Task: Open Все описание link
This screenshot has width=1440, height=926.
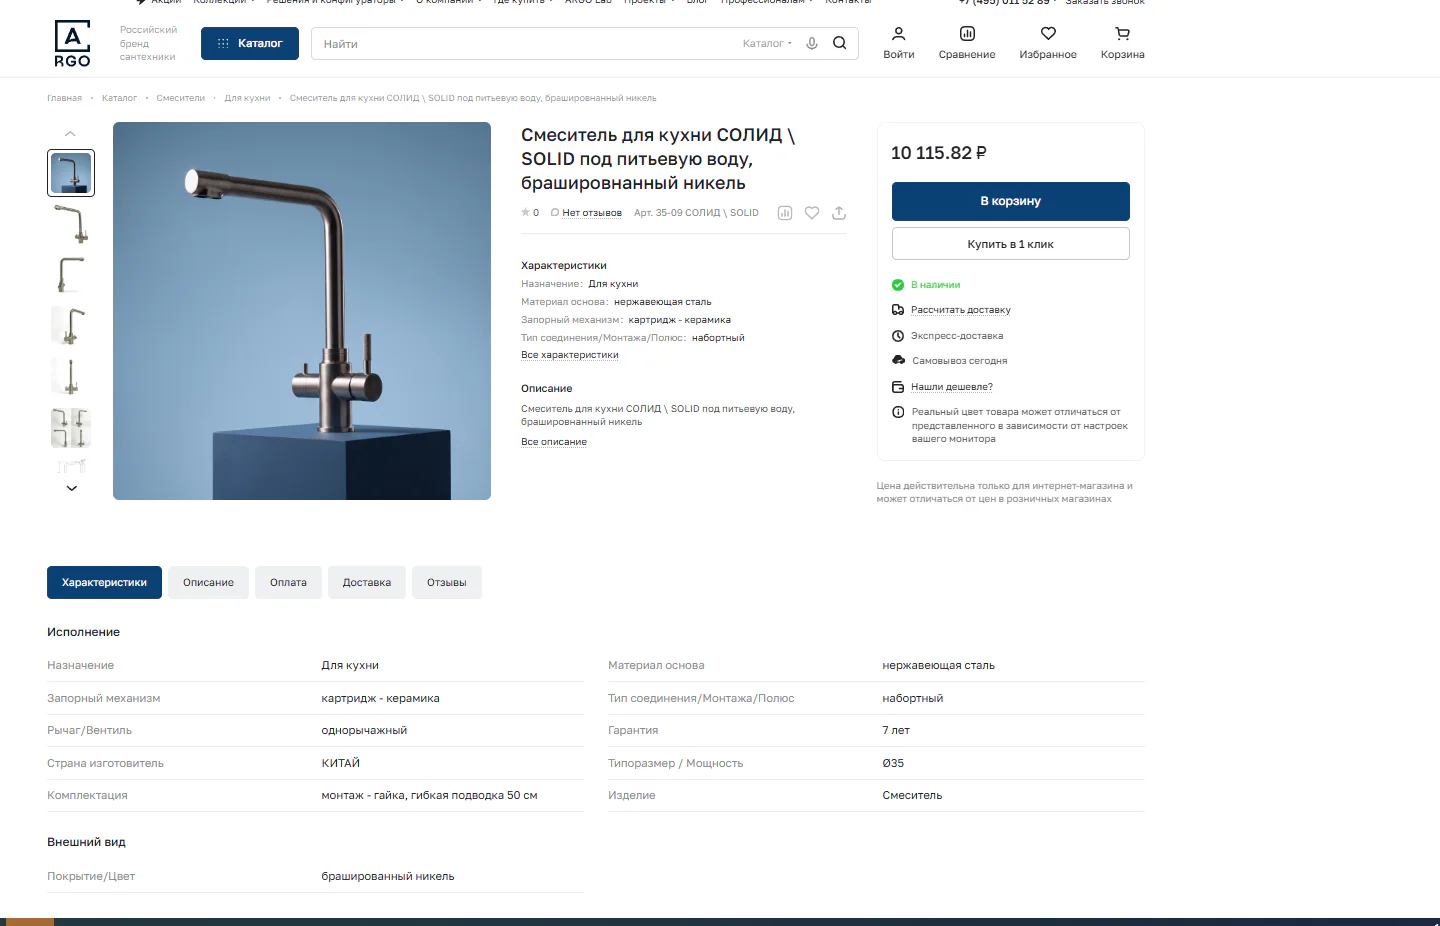Action: coord(554,442)
